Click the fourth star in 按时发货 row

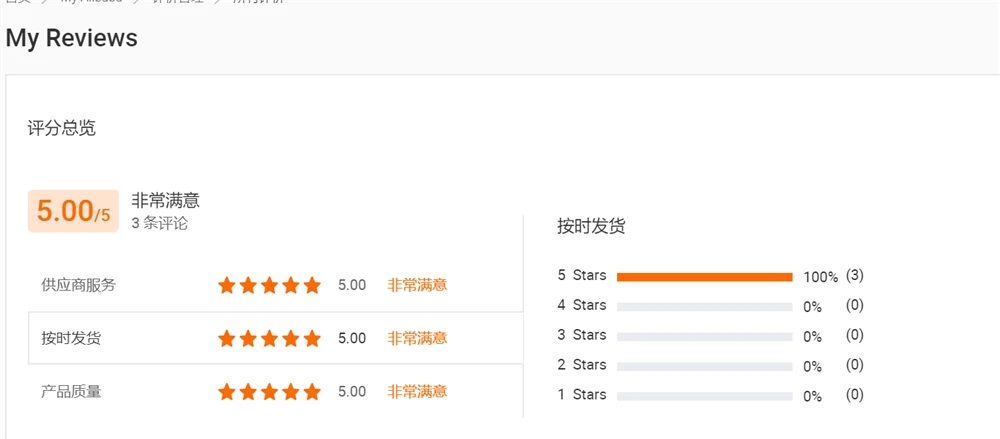(x=291, y=338)
